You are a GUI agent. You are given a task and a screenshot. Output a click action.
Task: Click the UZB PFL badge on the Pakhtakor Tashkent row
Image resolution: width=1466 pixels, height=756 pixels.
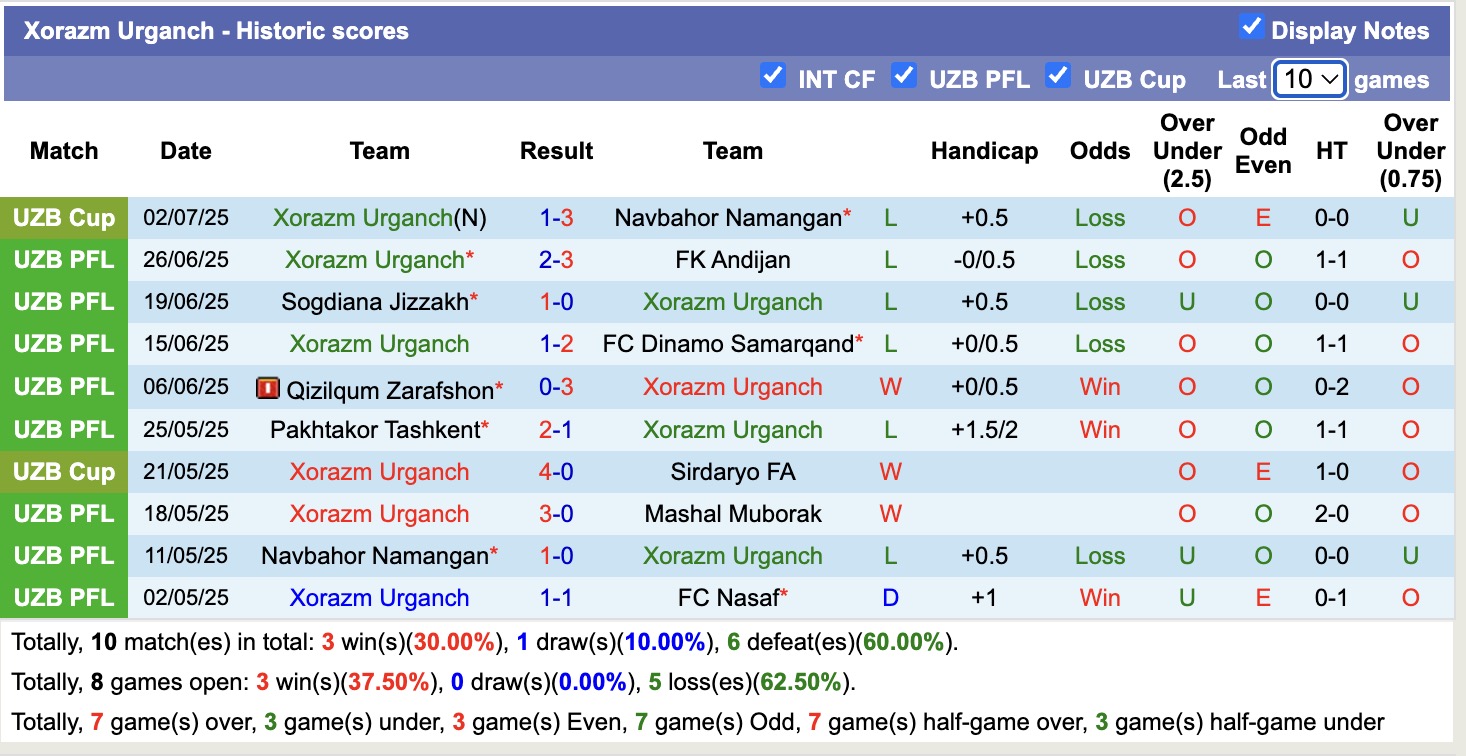[x=64, y=429]
